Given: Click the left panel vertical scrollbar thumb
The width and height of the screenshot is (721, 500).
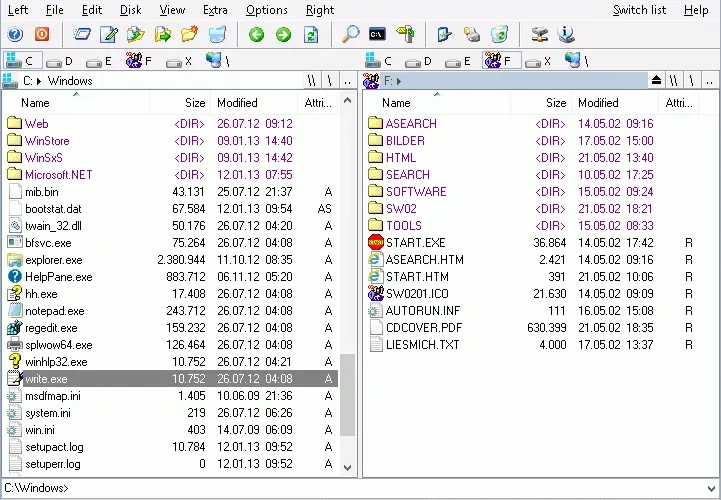Looking at the screenshot, I should [348, 395].
